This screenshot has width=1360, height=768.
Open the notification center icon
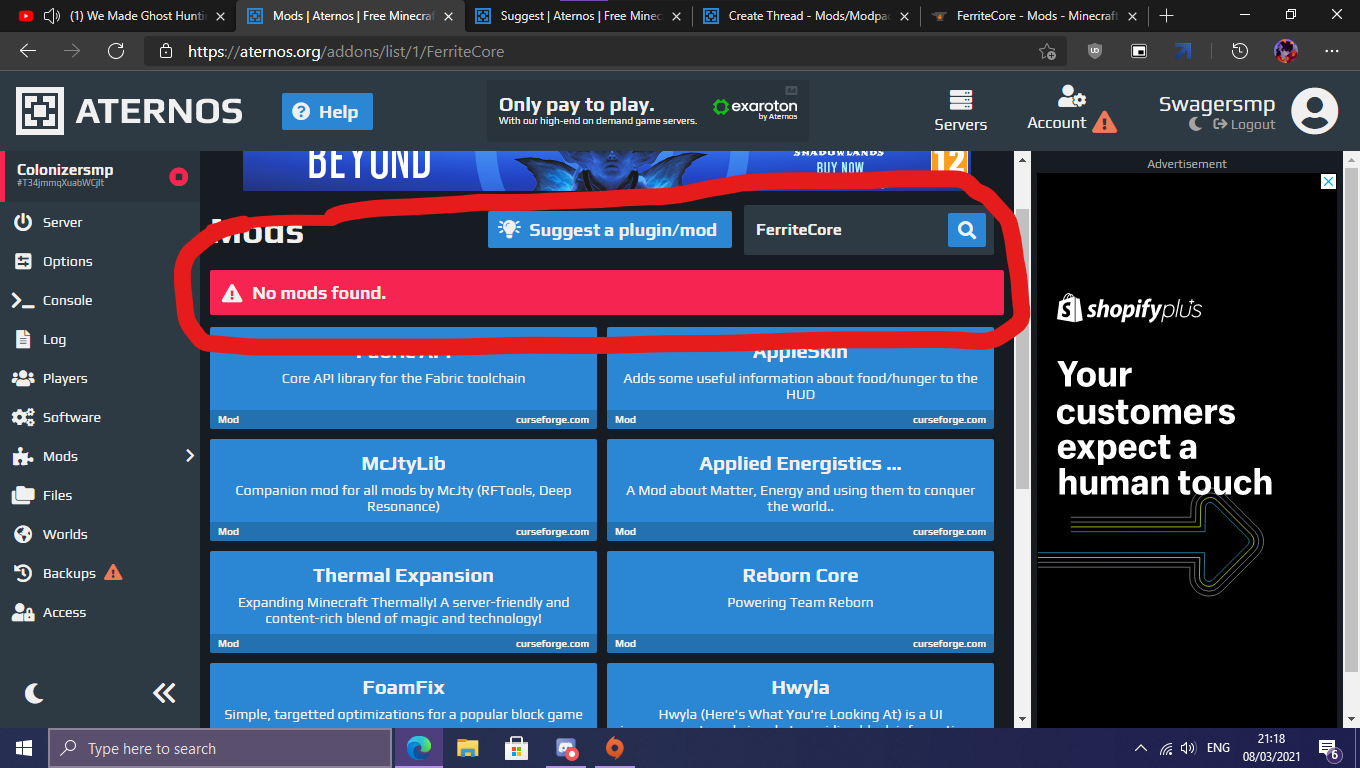1329,749
